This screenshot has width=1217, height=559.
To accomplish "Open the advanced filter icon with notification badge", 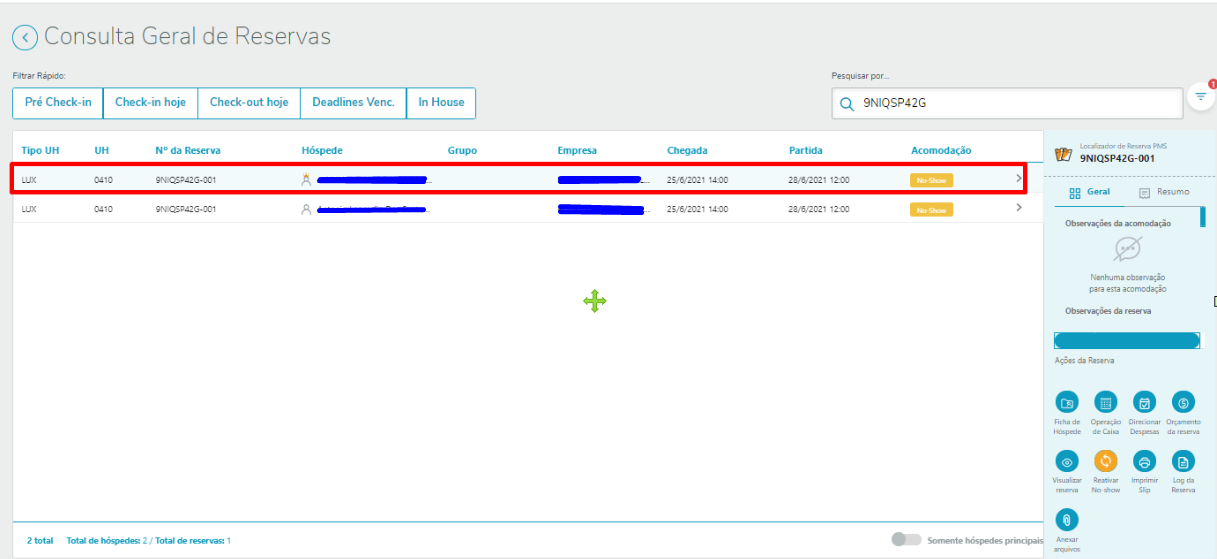I will tap(1200, 97).
